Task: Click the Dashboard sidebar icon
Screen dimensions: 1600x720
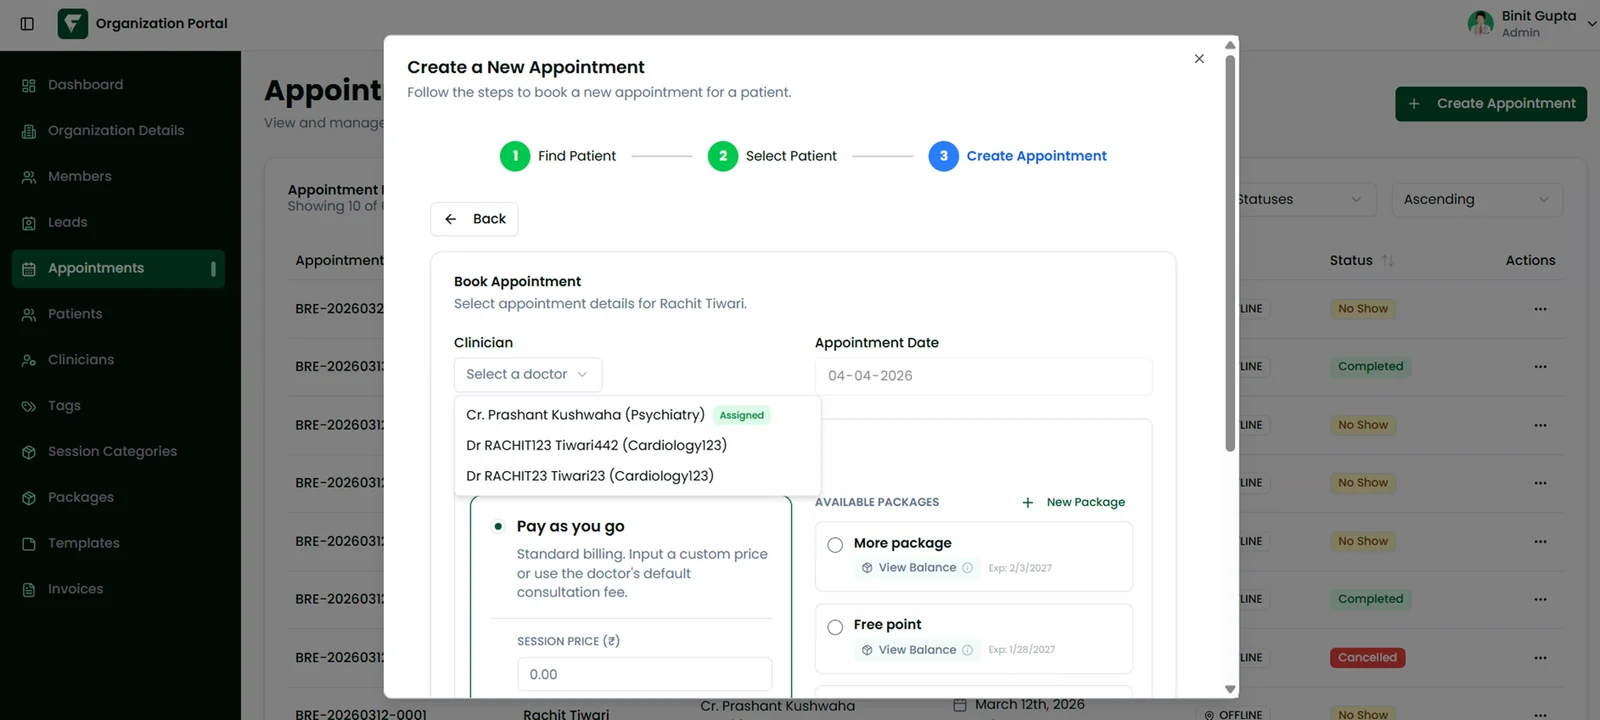Action: coord(29,85)
